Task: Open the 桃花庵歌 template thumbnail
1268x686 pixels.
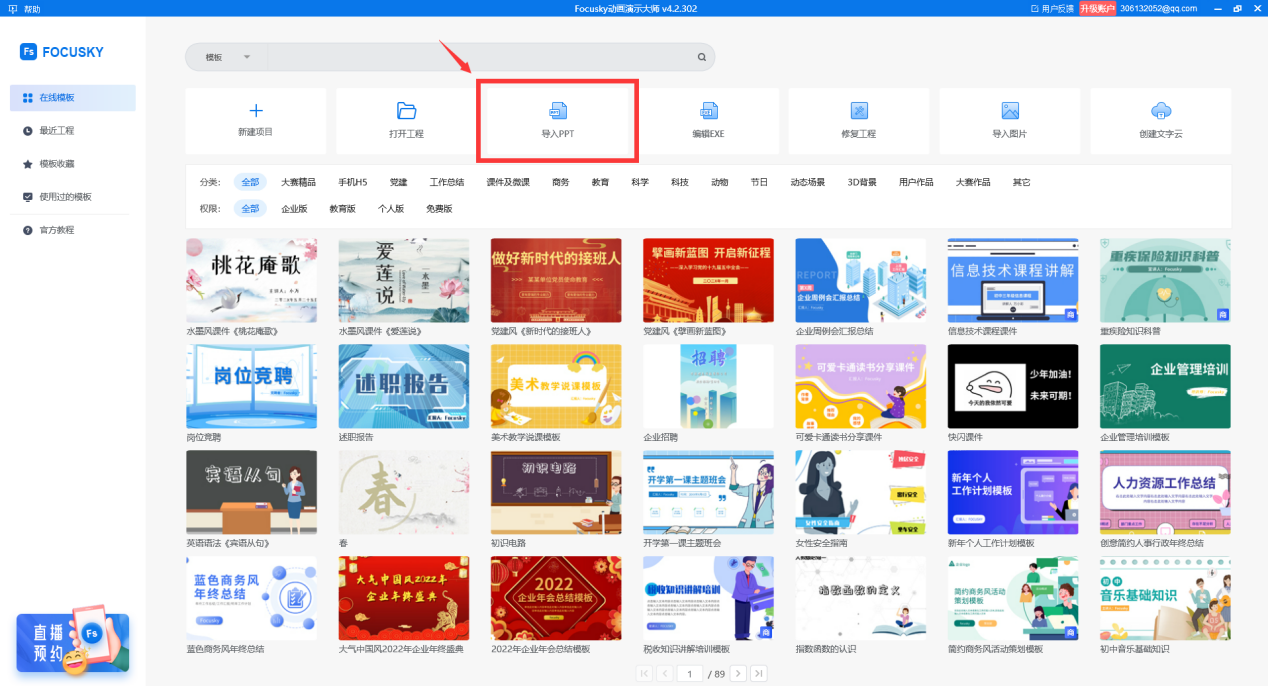Action: tap(252, 280)
